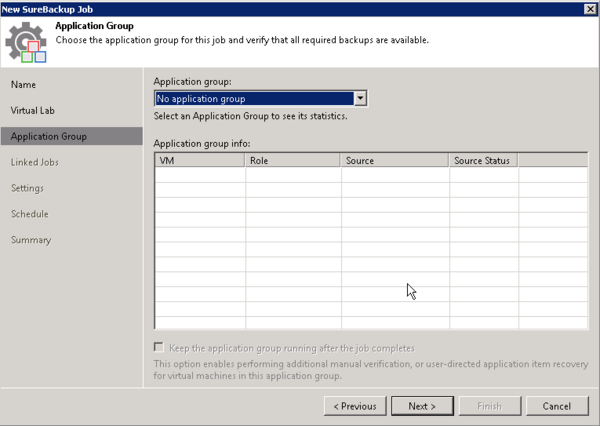
Task: Go to the Name wizard step
Action: 23,84
